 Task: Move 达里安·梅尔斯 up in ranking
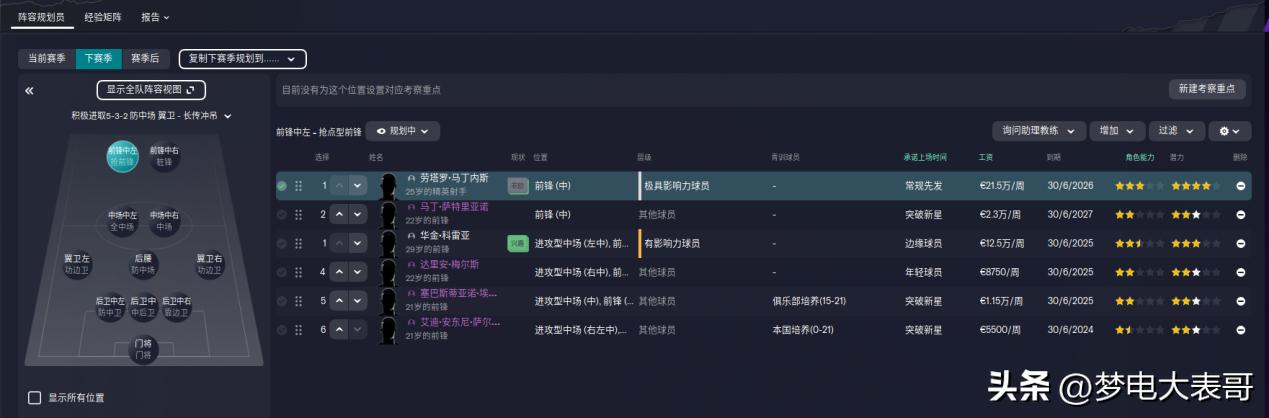click(338, 272)
